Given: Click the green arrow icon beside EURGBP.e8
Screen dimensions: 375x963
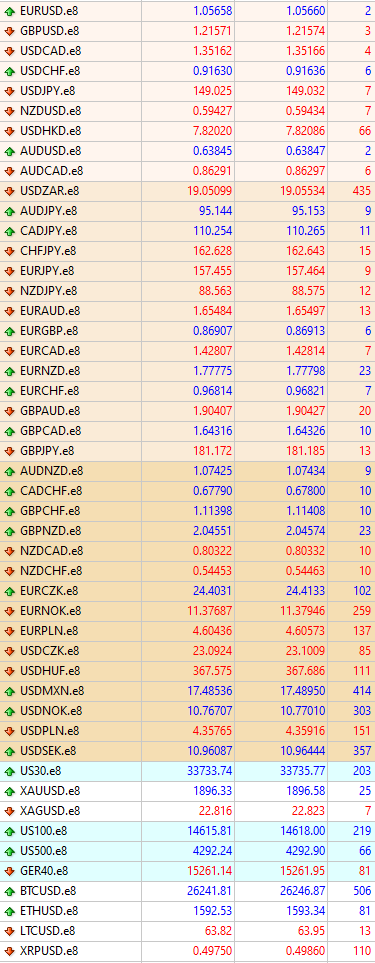Looking at the screenshot, I should 9,331.
